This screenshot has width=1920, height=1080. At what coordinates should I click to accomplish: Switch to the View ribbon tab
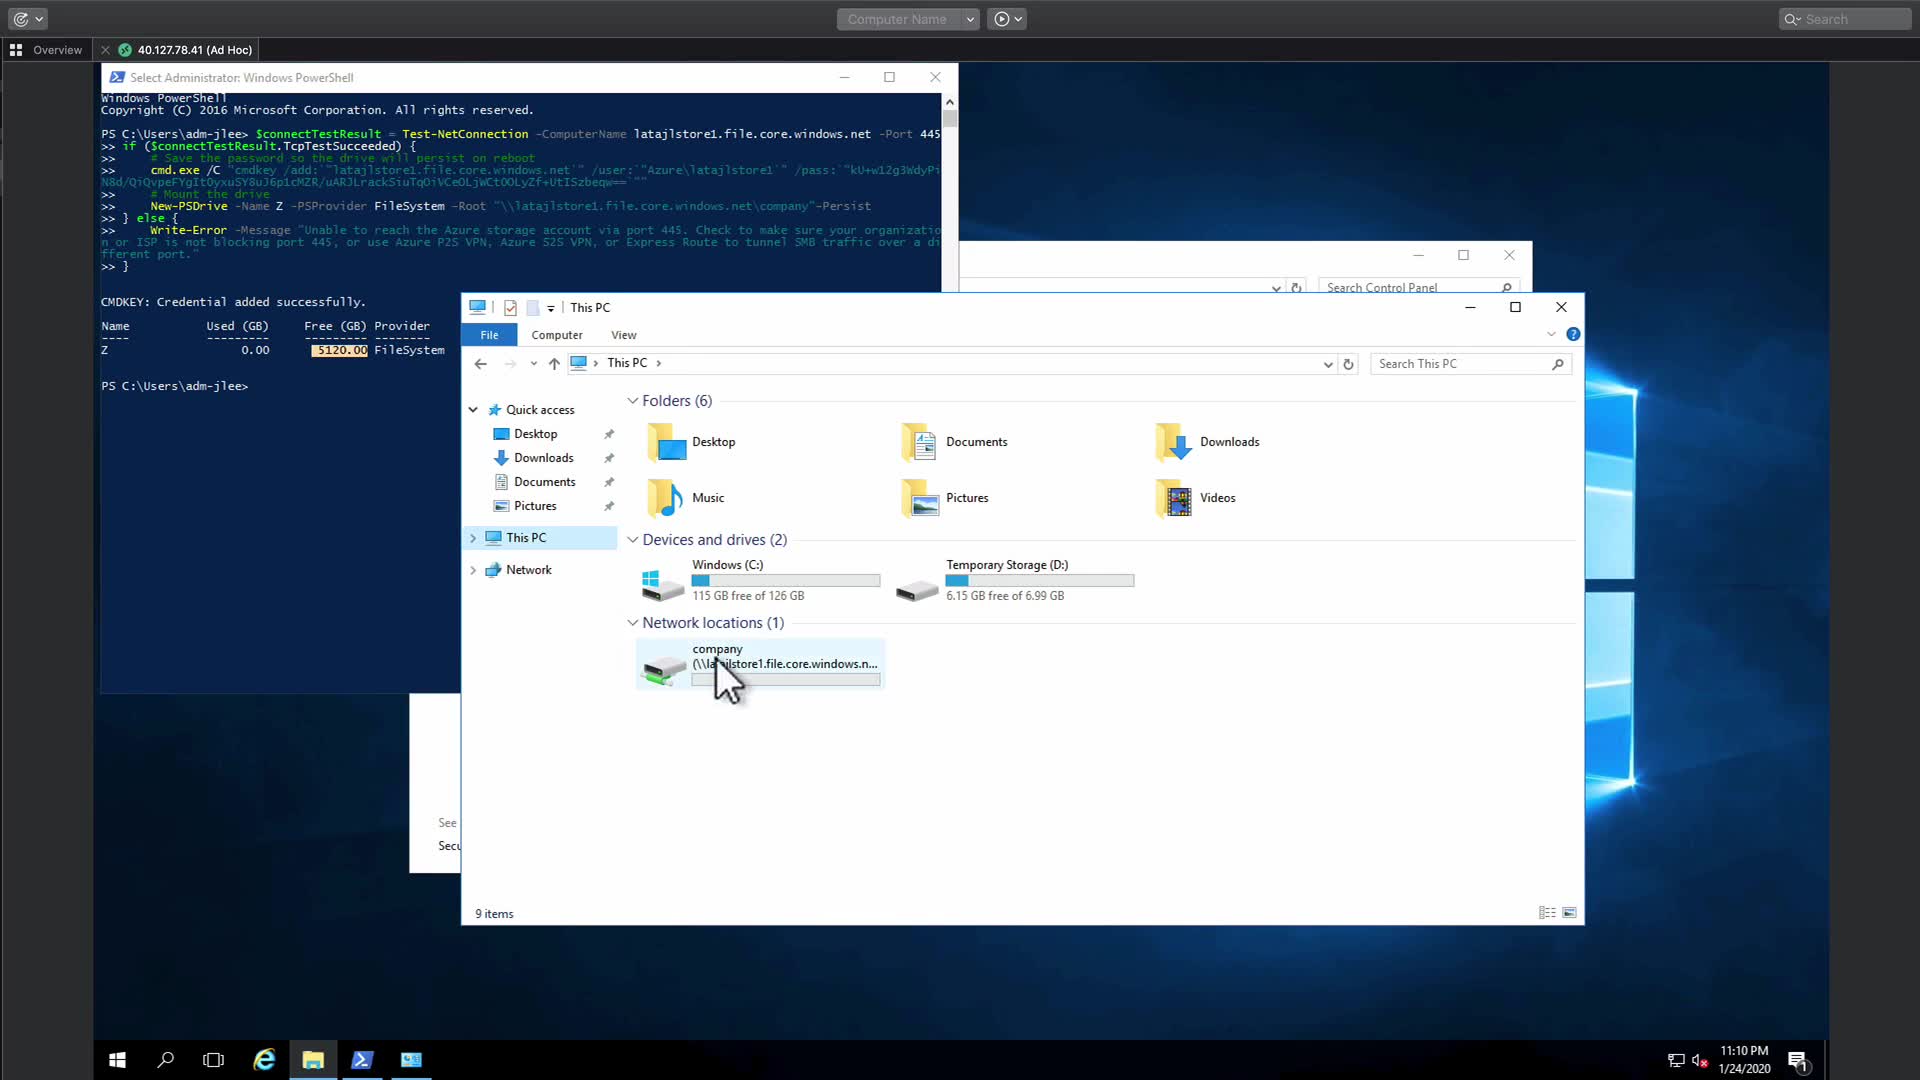[x=623, y=335]
